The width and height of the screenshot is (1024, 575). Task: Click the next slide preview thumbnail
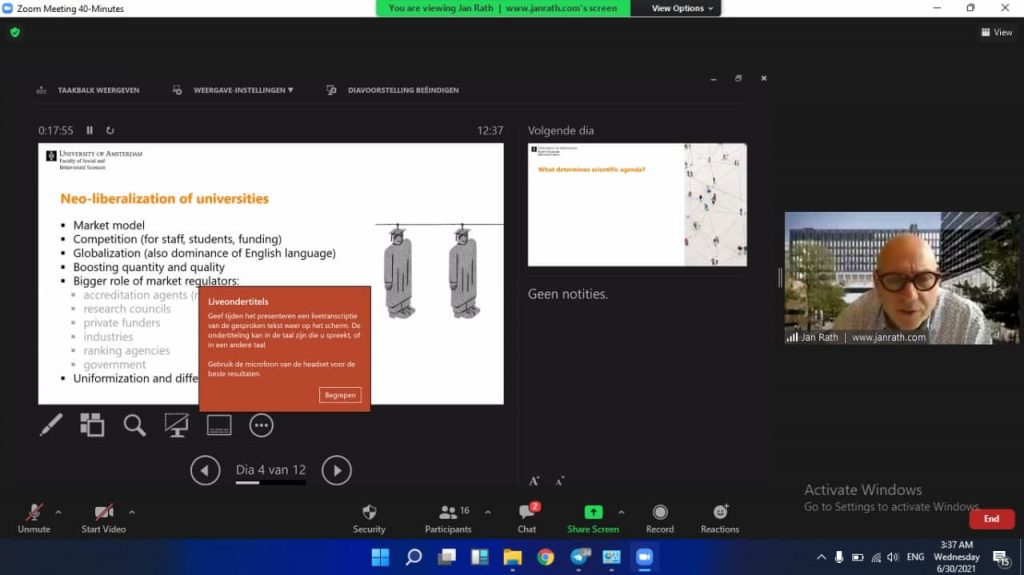(x=637, y=205)
